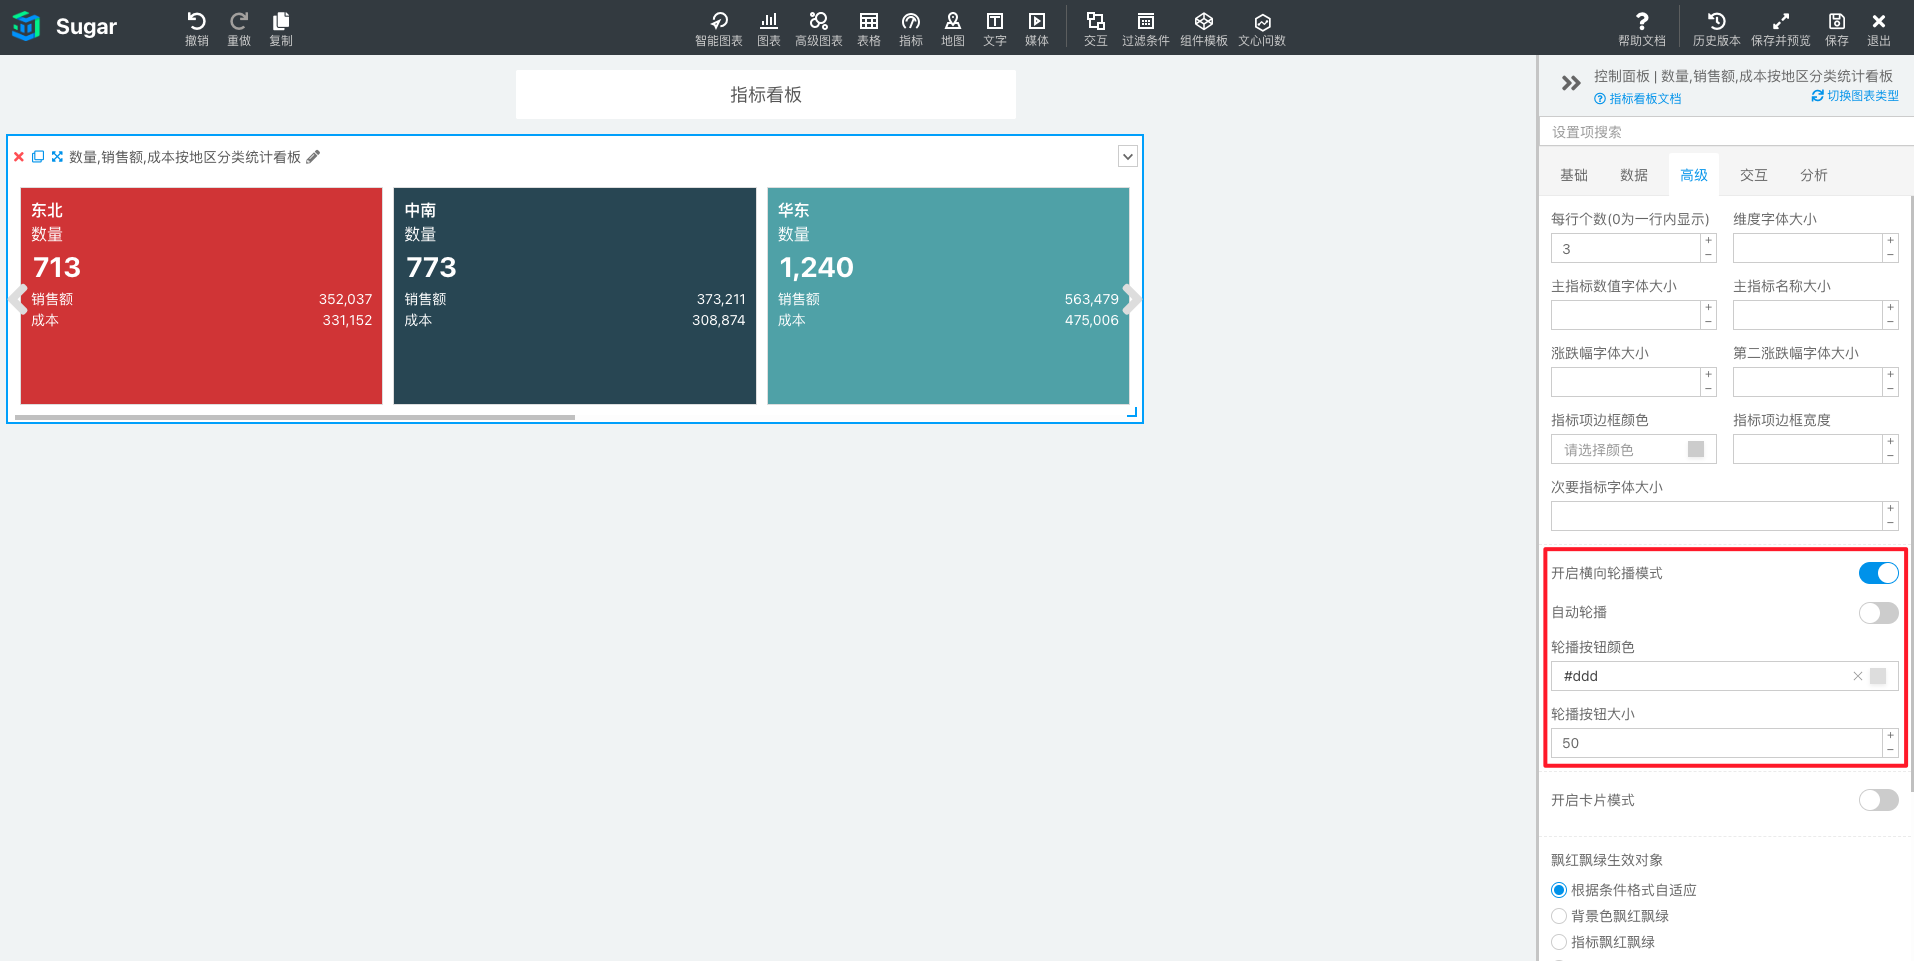Click 主指标名称大小 input field
This screenshot has width=1914, height=961.
1808,316
